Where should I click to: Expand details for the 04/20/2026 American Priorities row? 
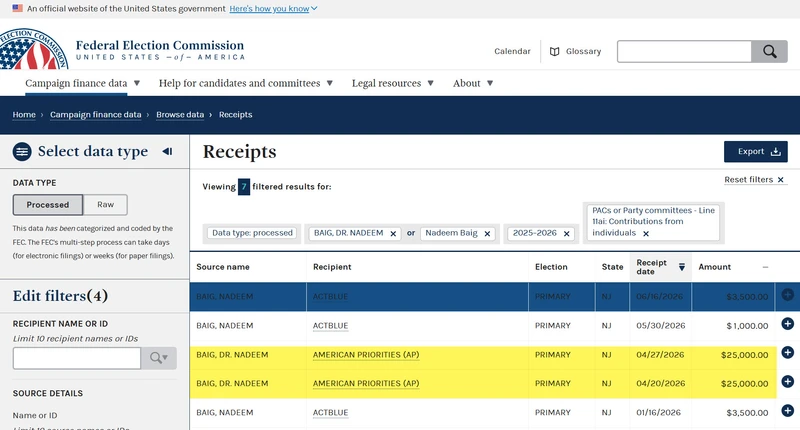787,382
